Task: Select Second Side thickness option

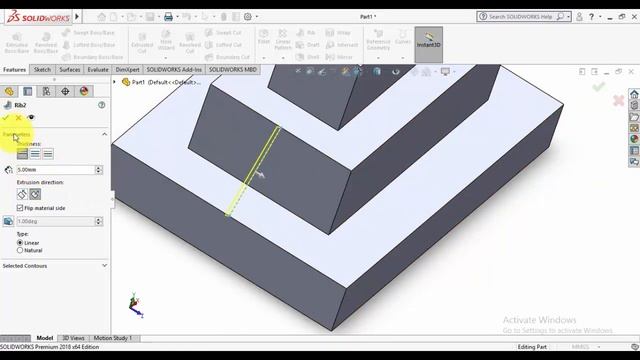Action: (48, 154)
